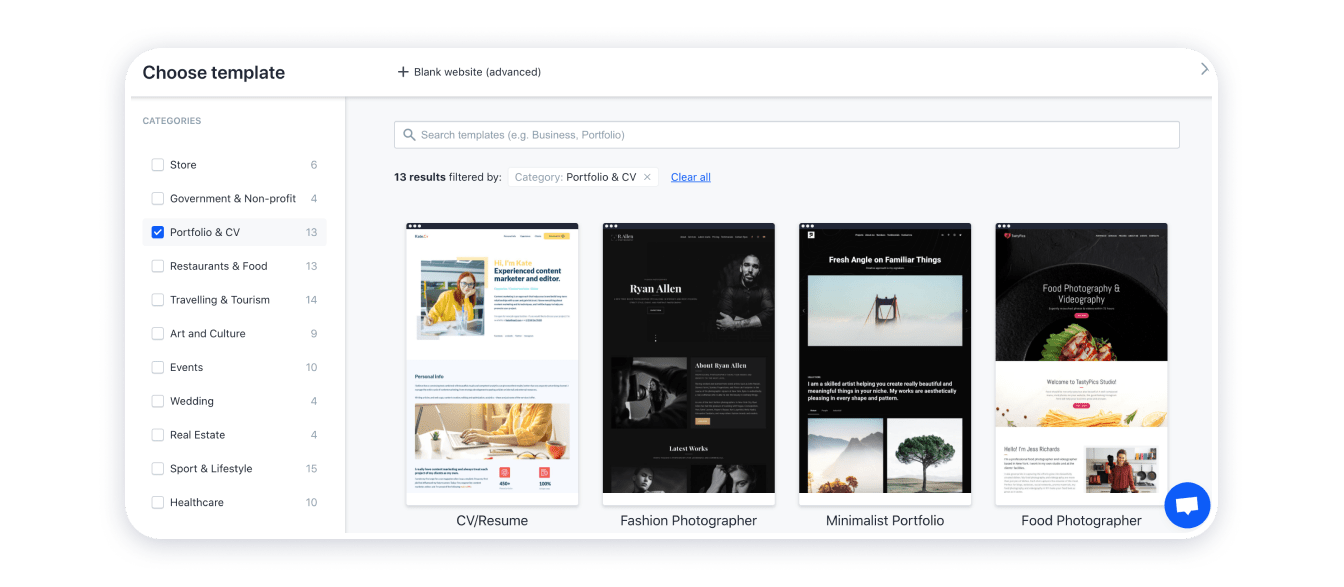Uncheck the Portfolio & CV checkbox
Screen dimensions: 1344x587
click(x=157, y=231)
